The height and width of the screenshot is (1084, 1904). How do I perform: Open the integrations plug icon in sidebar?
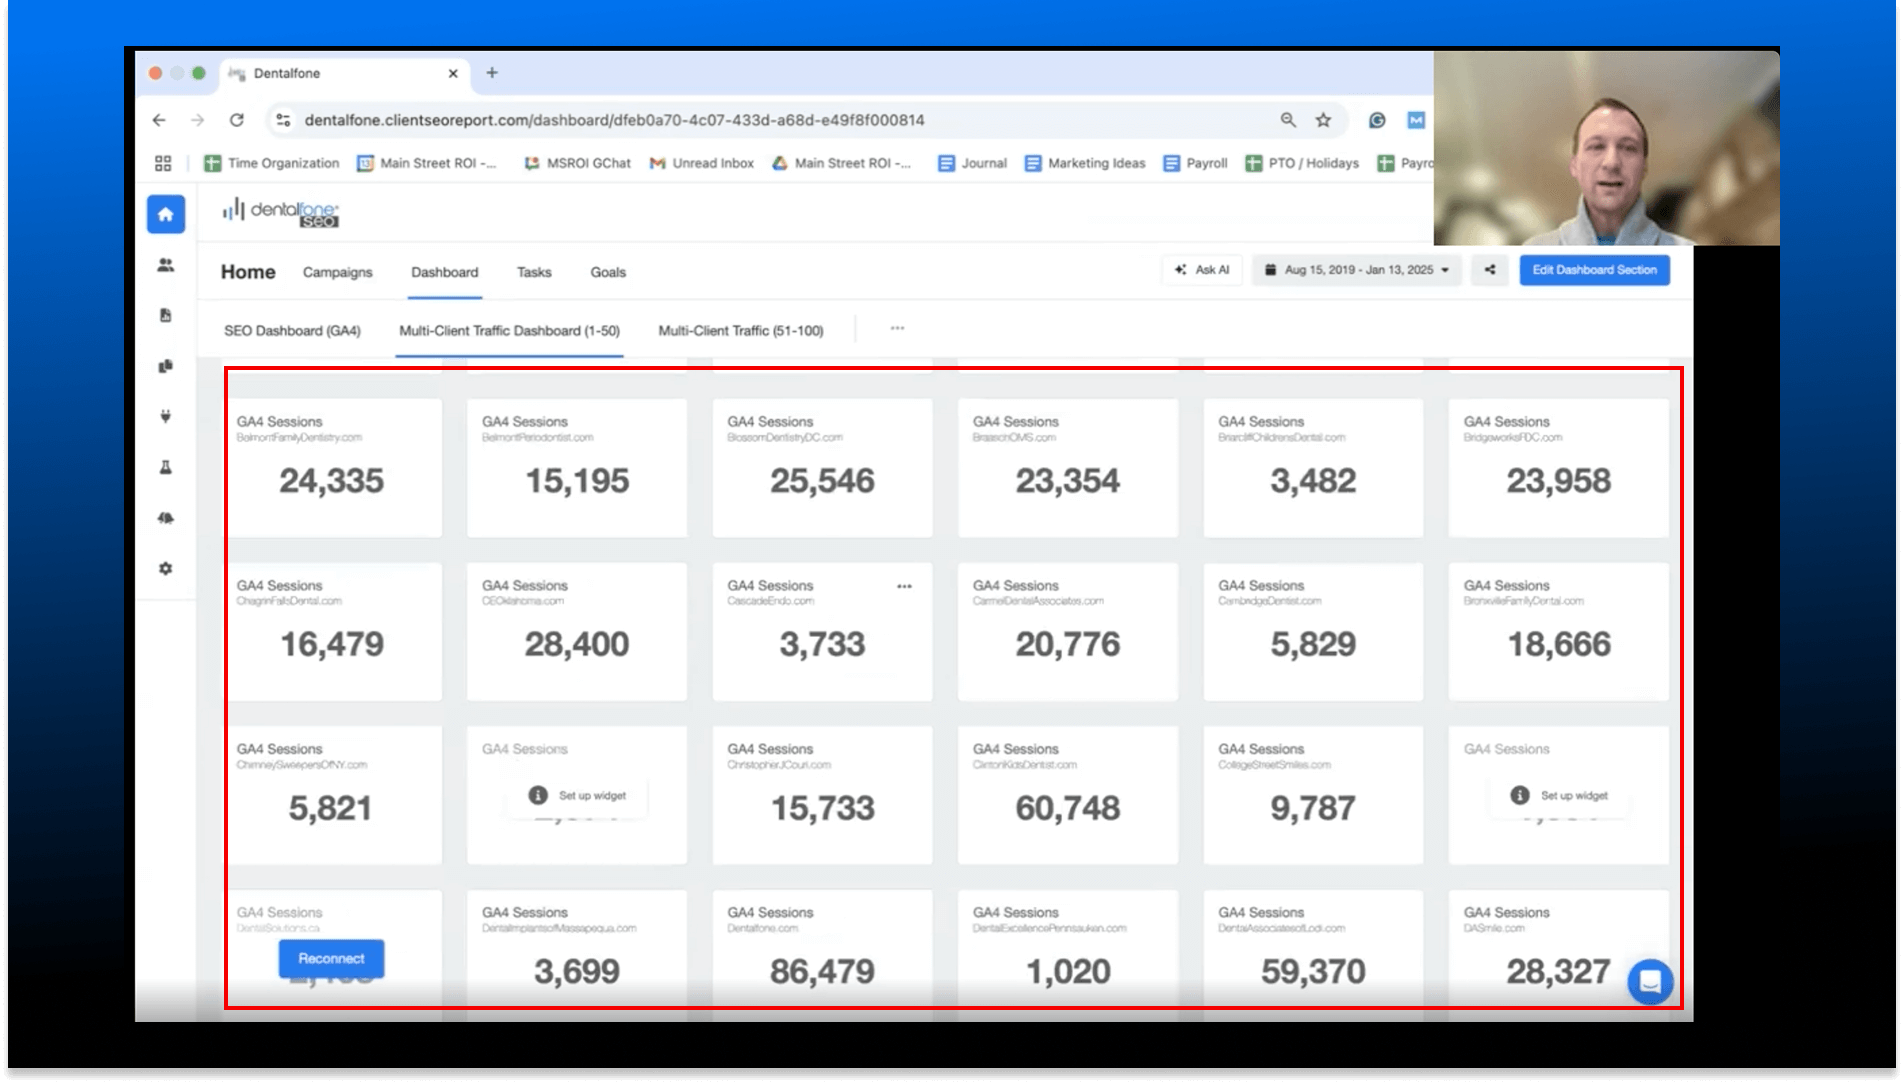point(166,417)
